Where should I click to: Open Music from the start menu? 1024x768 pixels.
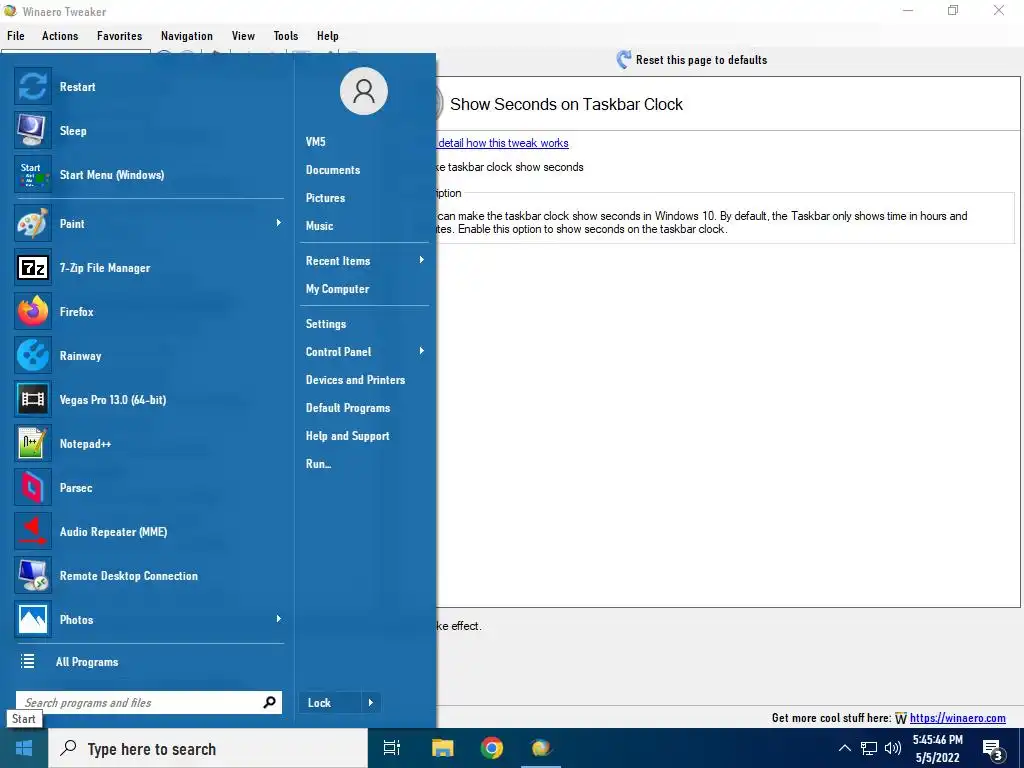coord(319,226)
